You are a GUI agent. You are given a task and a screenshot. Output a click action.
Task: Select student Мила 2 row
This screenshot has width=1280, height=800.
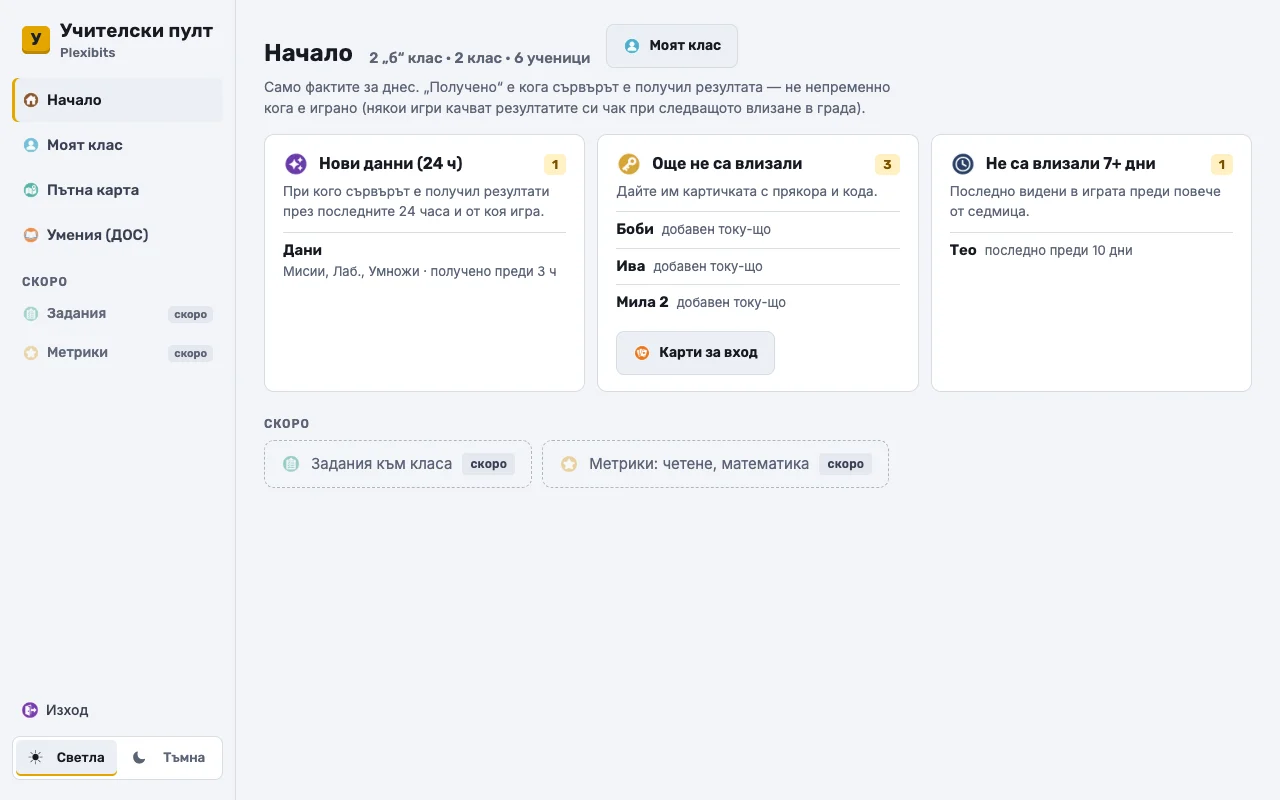pos(758,302)
